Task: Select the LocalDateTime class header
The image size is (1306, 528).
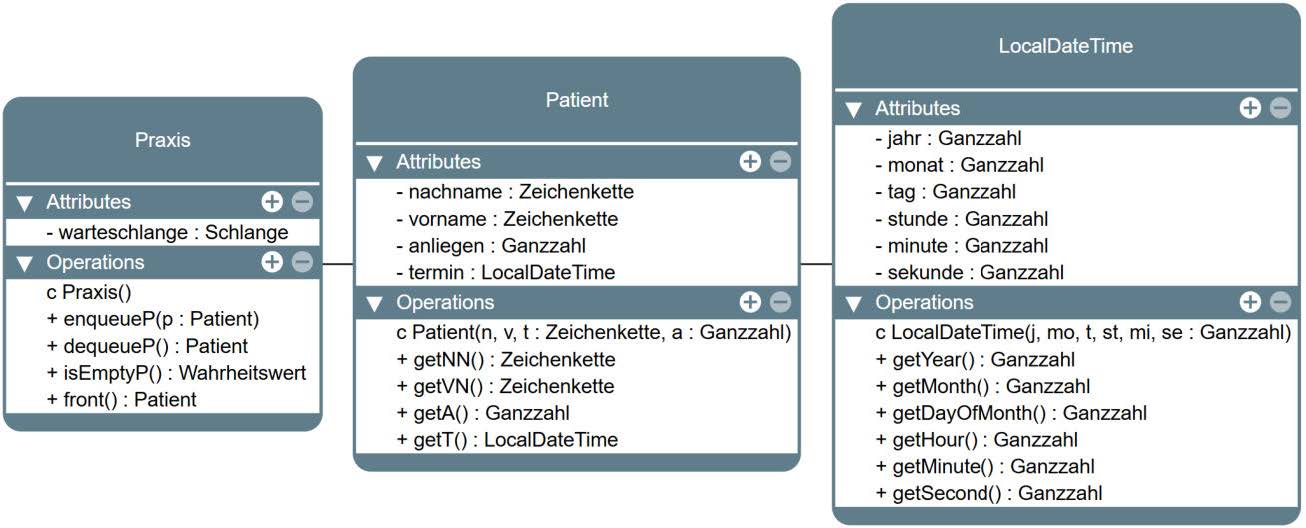Action: click(1065, 46)
